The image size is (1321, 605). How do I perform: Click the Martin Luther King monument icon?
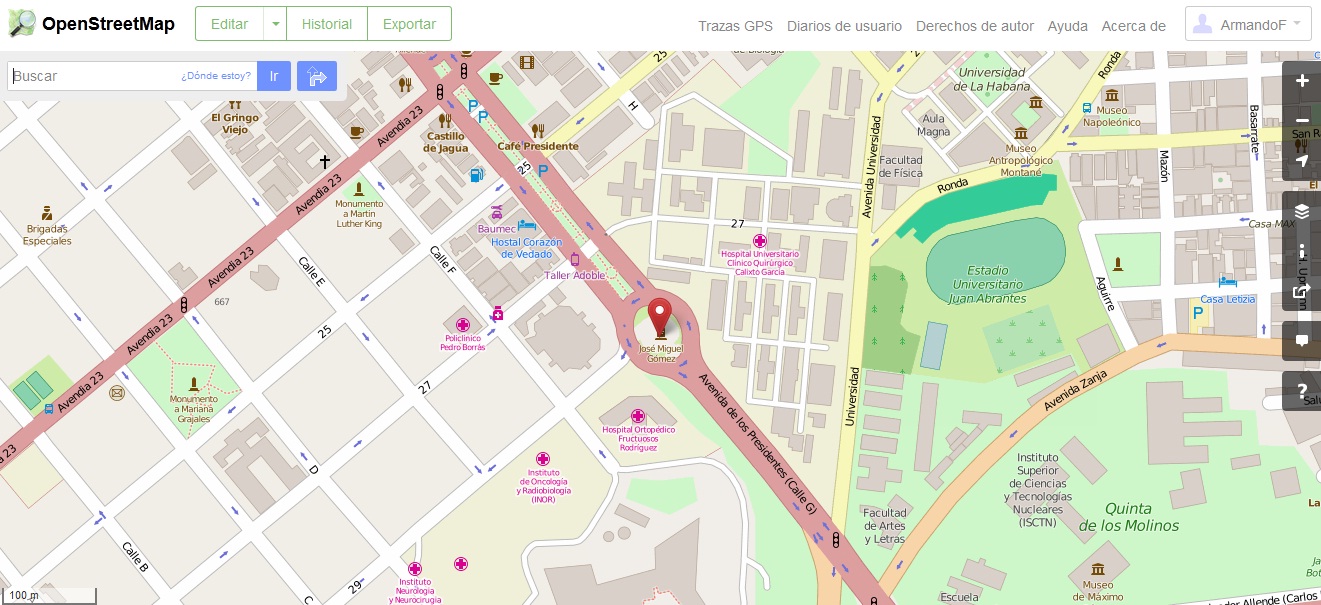[x=360, y=188]
